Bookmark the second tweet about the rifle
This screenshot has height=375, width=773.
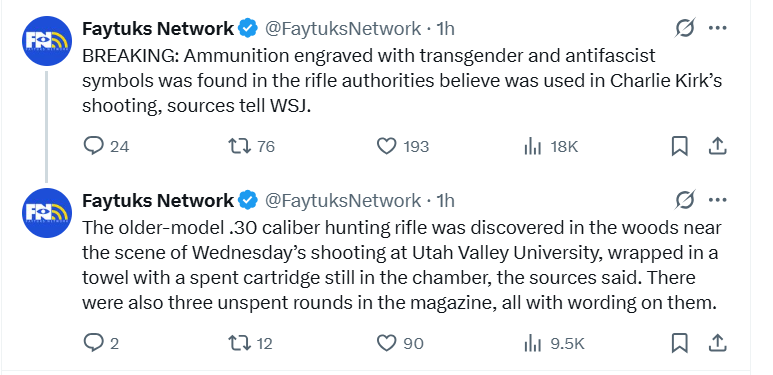[x=680, y=343]
